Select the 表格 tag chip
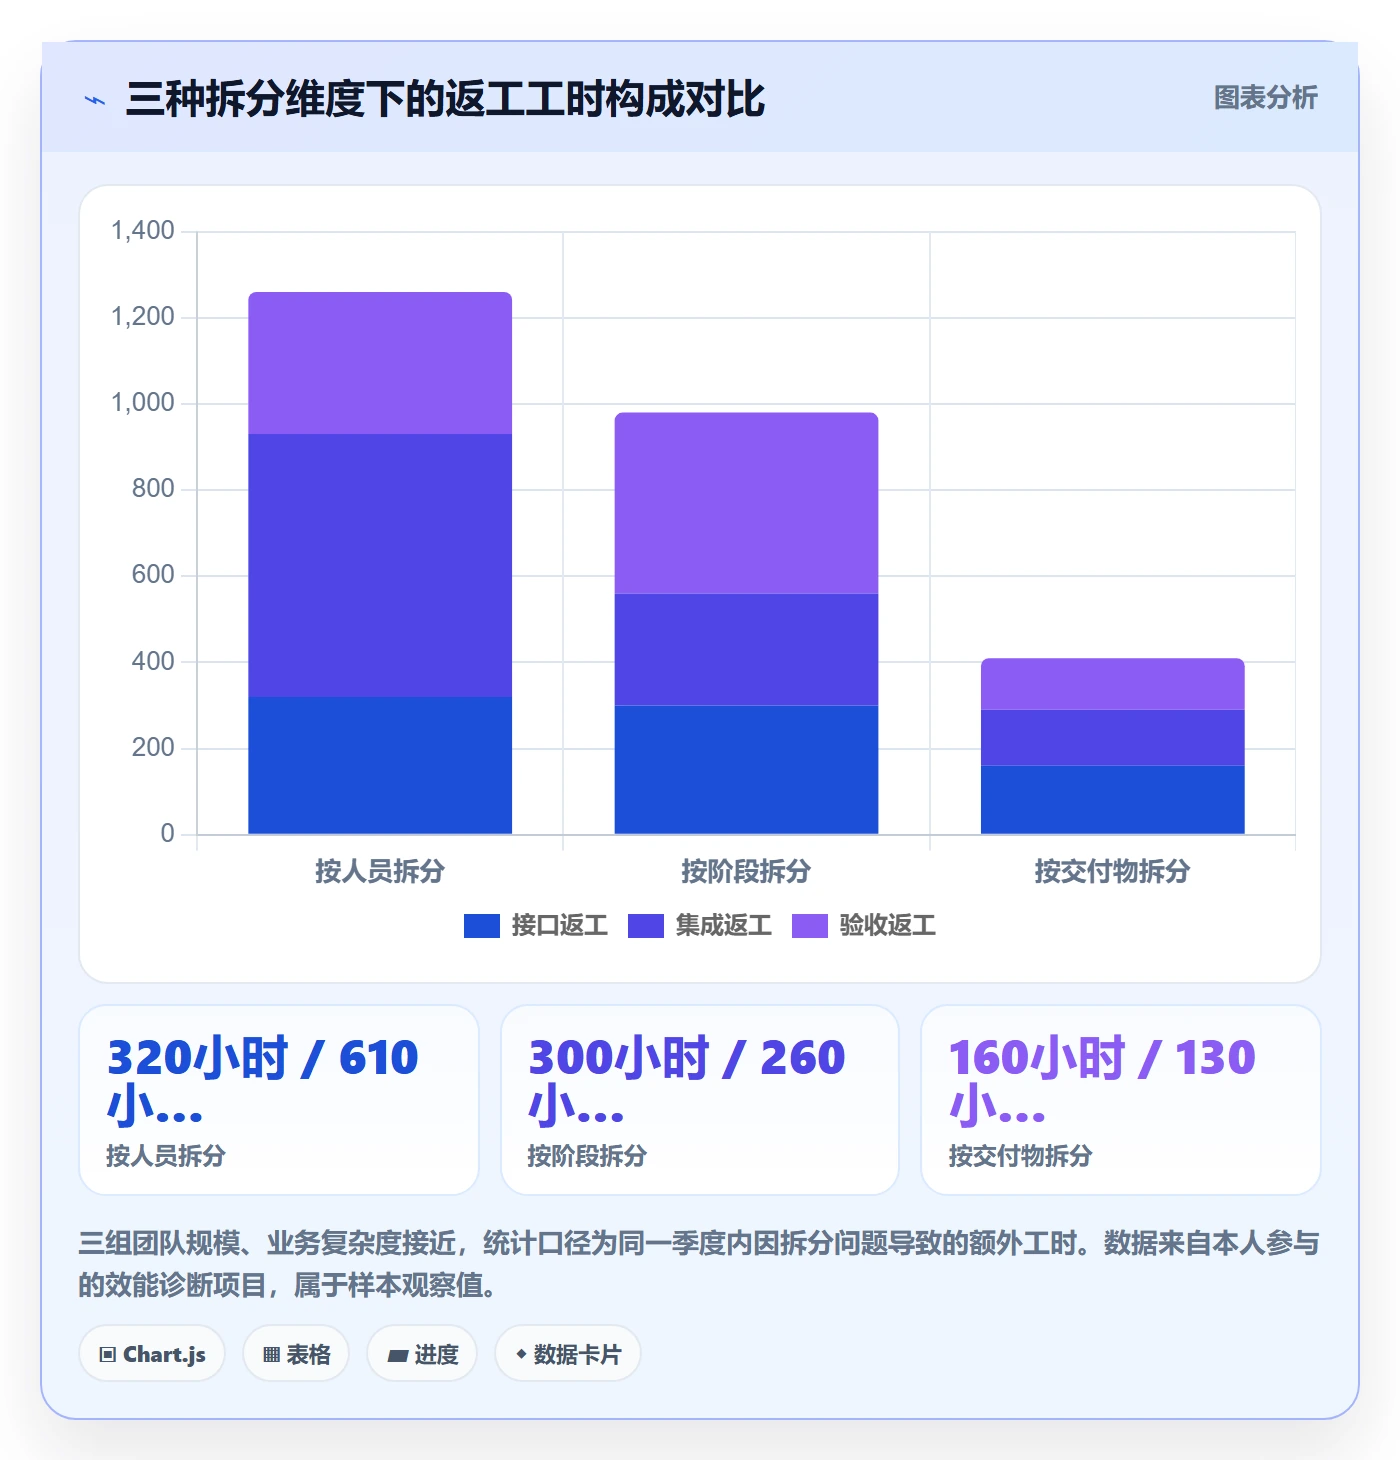 tap(296, 1354)
